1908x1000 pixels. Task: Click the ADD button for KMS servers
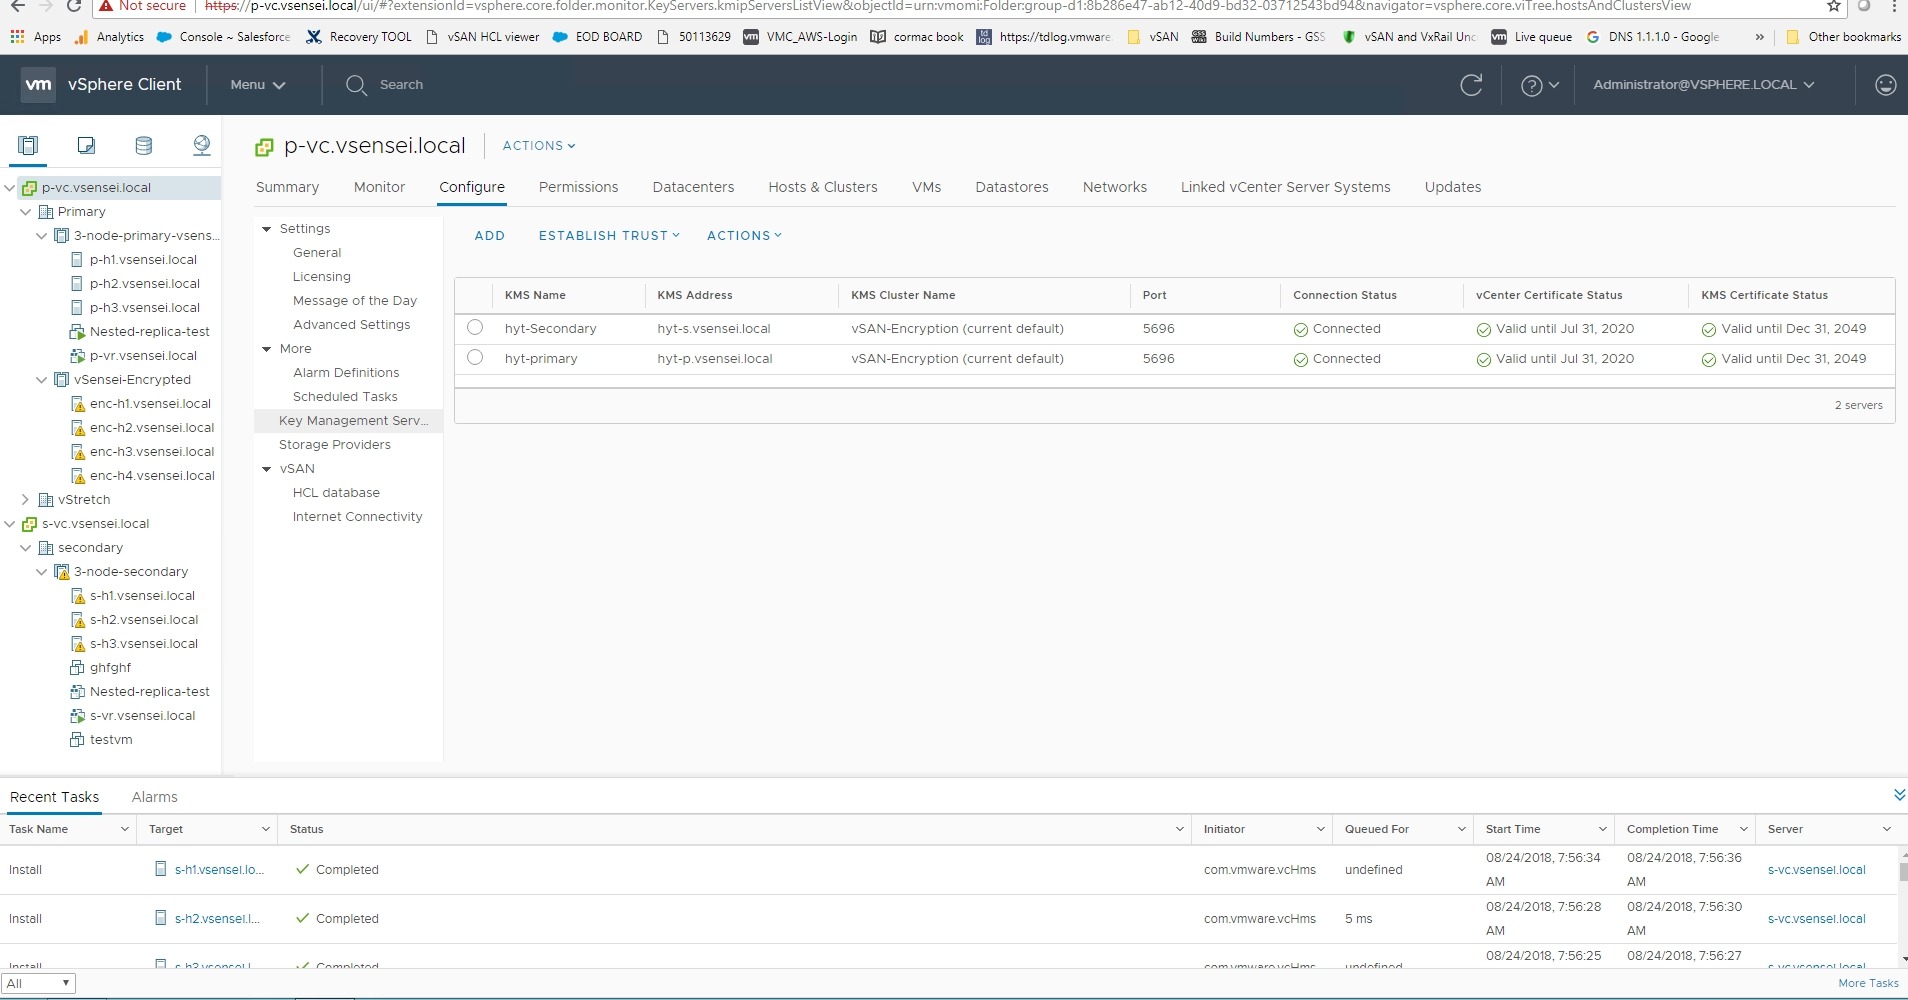[x=489, y=236]
